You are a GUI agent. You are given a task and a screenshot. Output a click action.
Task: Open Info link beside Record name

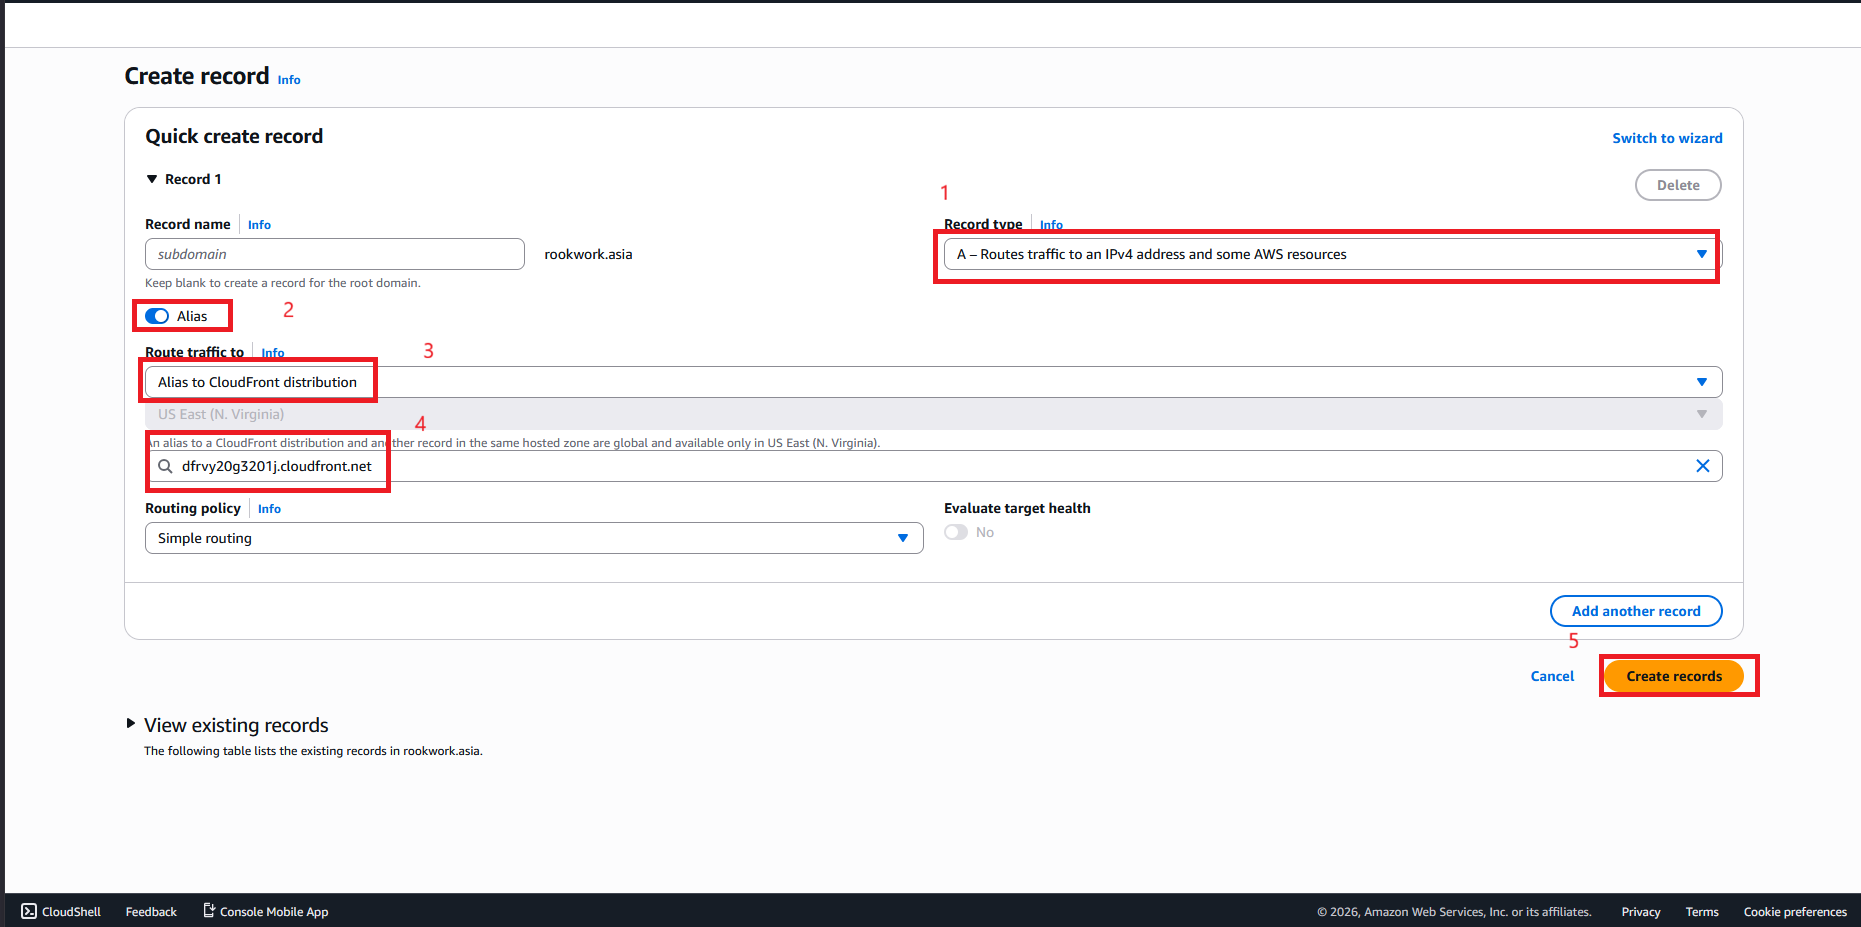pyautogui.click(x=259, y=225)
